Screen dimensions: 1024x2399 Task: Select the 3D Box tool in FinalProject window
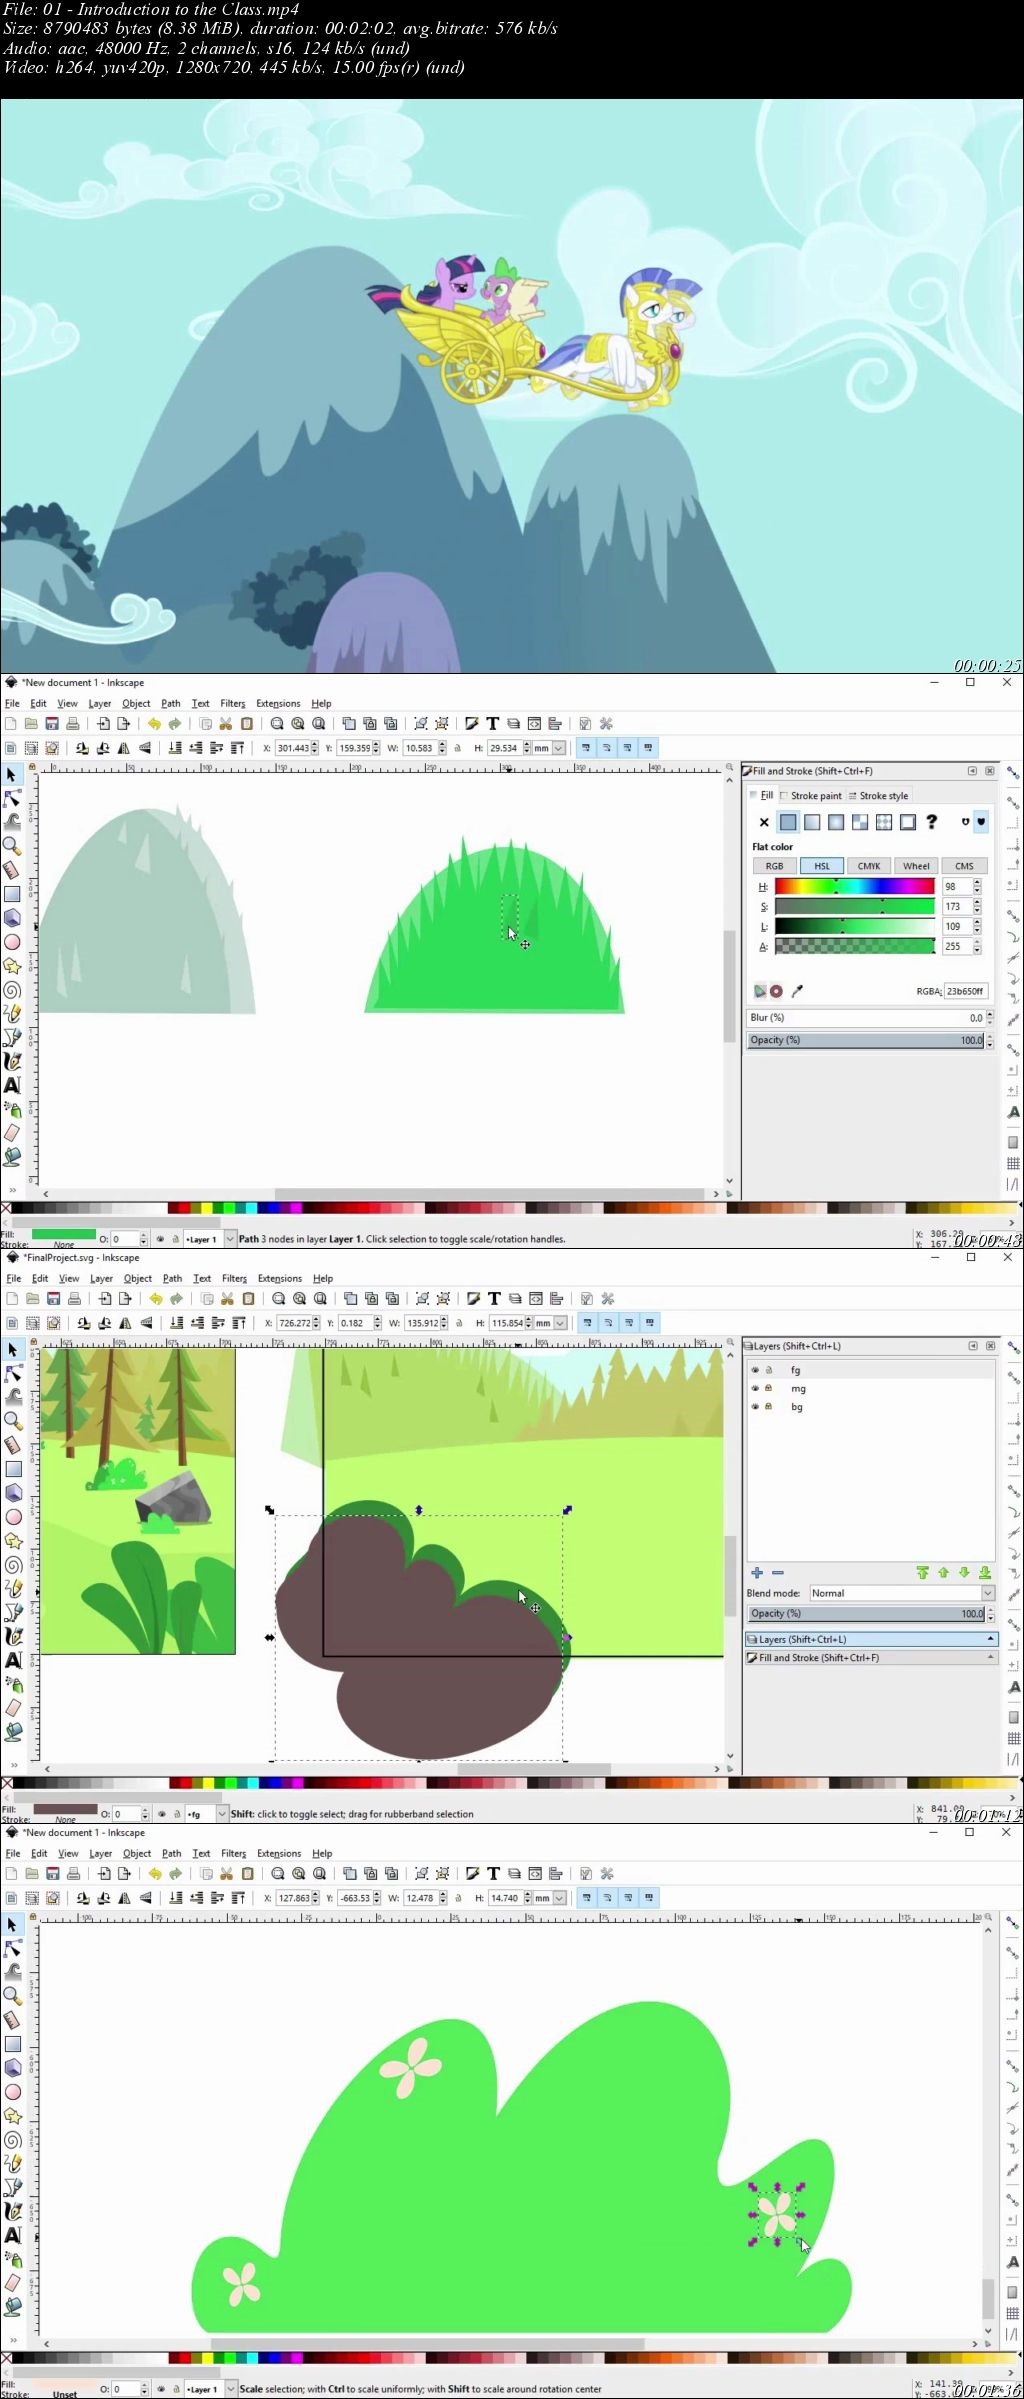[13, 1493]
